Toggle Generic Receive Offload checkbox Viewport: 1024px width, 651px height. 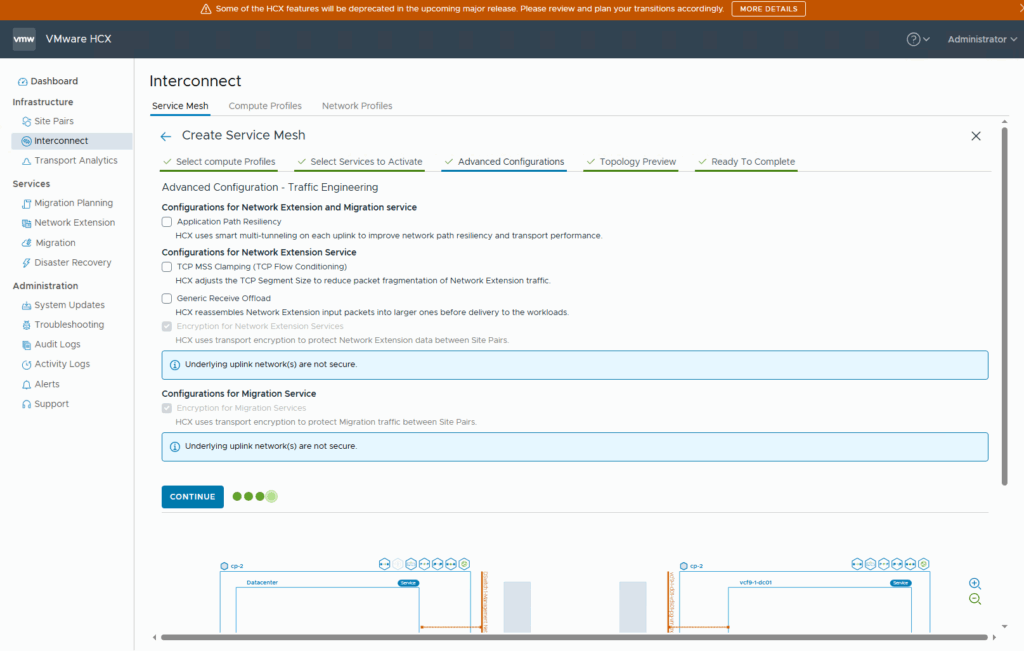(x=167, y=298)
